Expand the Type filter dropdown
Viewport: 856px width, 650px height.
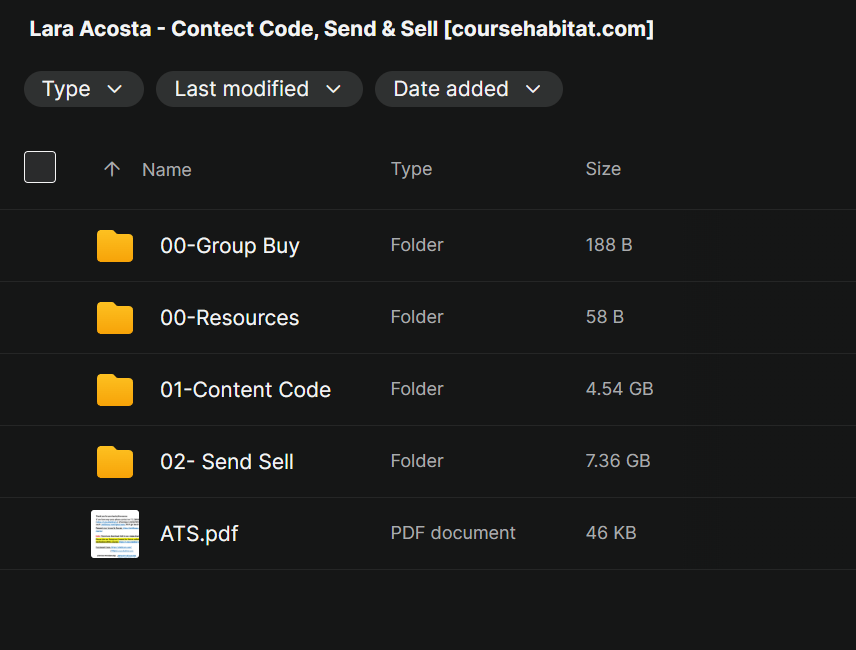(84, 89)
